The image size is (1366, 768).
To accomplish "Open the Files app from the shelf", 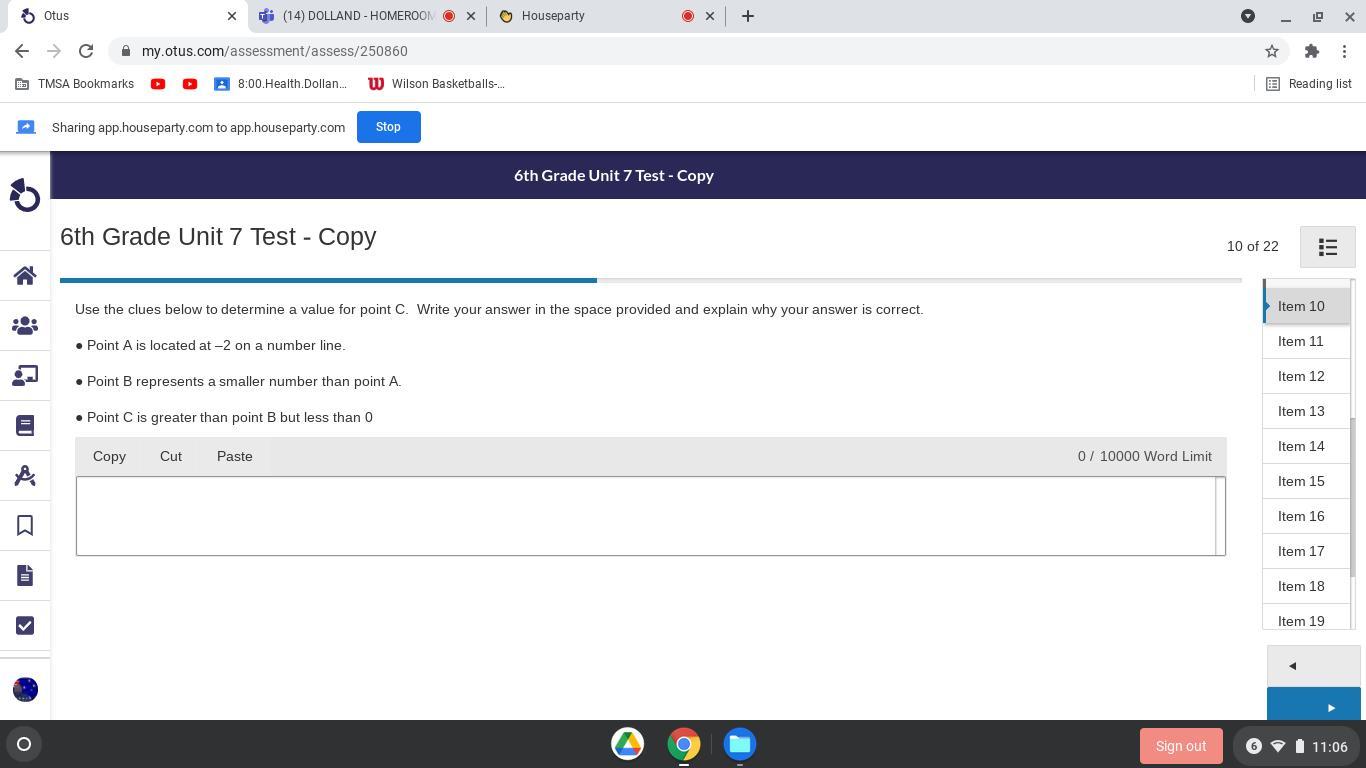I will (x=740, y=744).
